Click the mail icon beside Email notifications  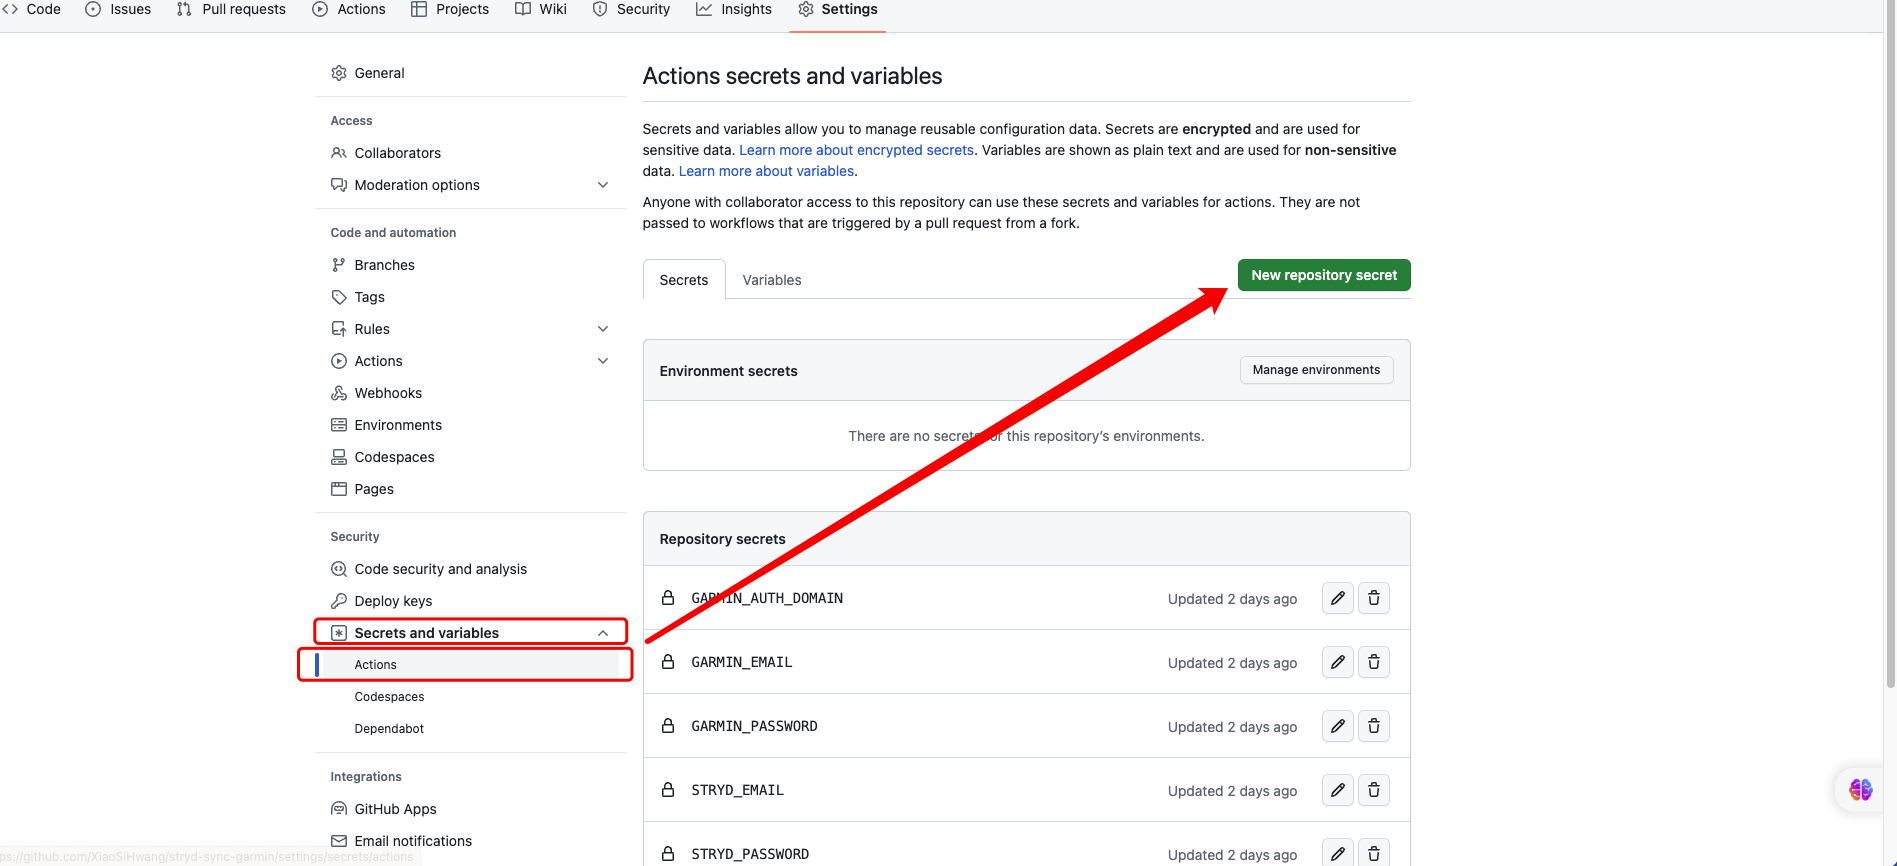[339, 841]
